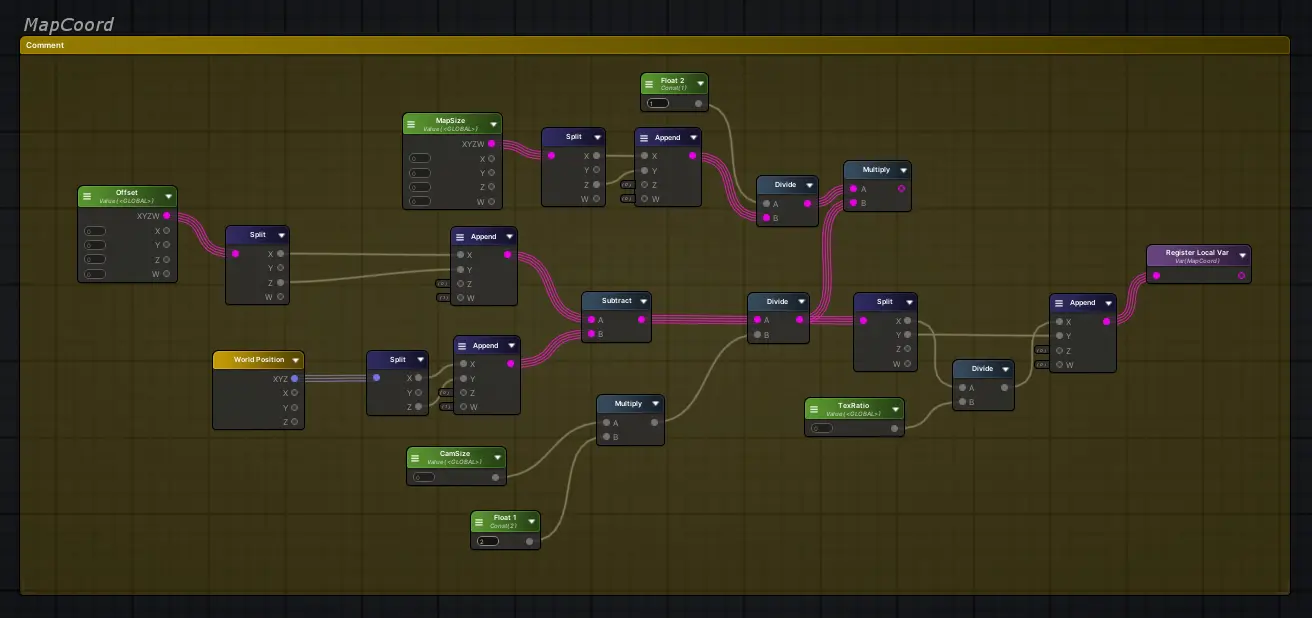
Task: Click the Offset node's hamburger menu icon
Action: [87, 196]
